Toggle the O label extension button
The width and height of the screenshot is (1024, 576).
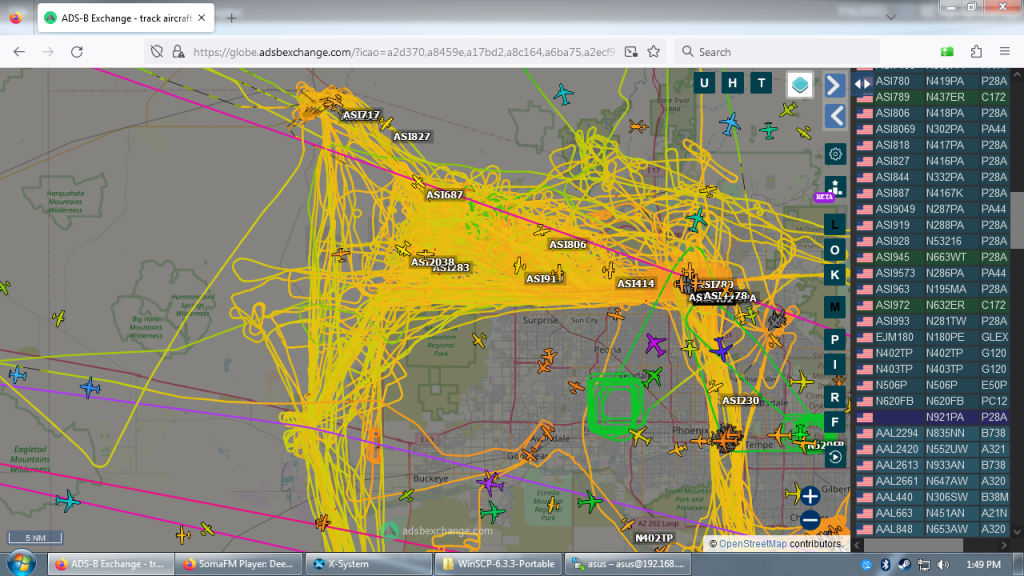pyautogui.click(x=835, y=250)
